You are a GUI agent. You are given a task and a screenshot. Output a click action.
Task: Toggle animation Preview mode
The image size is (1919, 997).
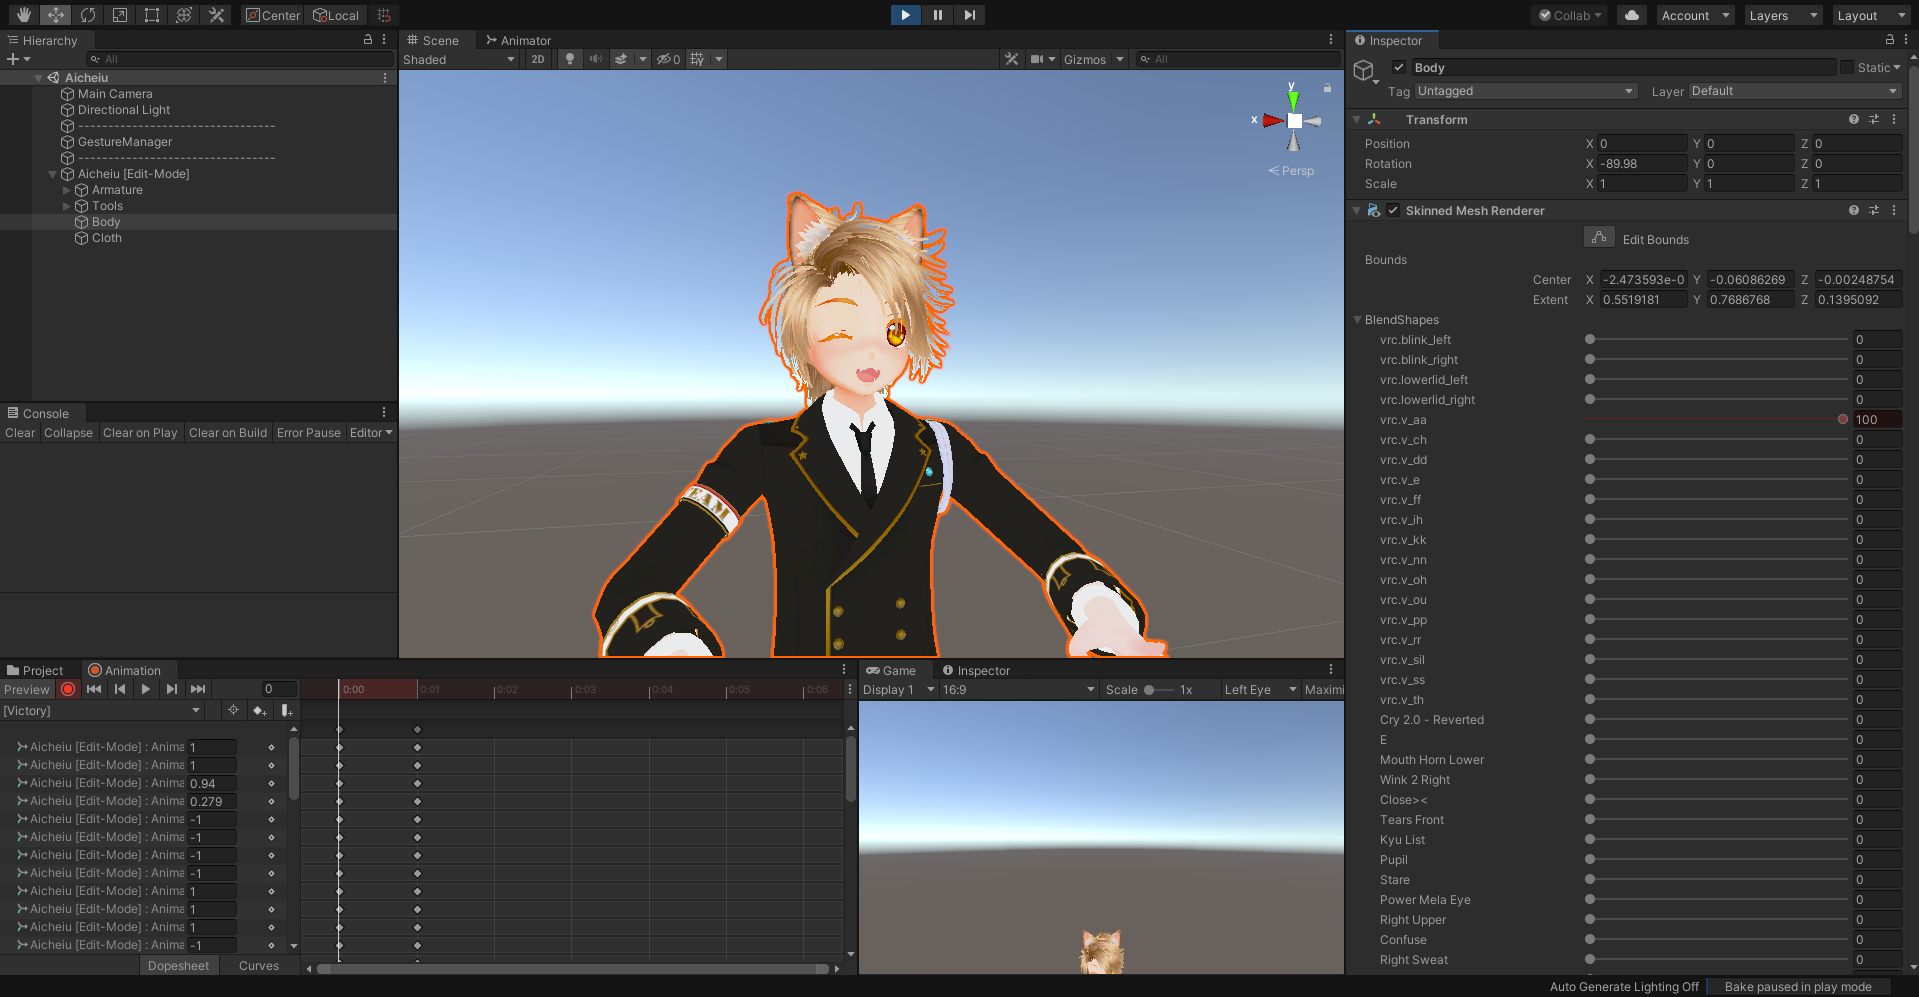pos(27,689)
